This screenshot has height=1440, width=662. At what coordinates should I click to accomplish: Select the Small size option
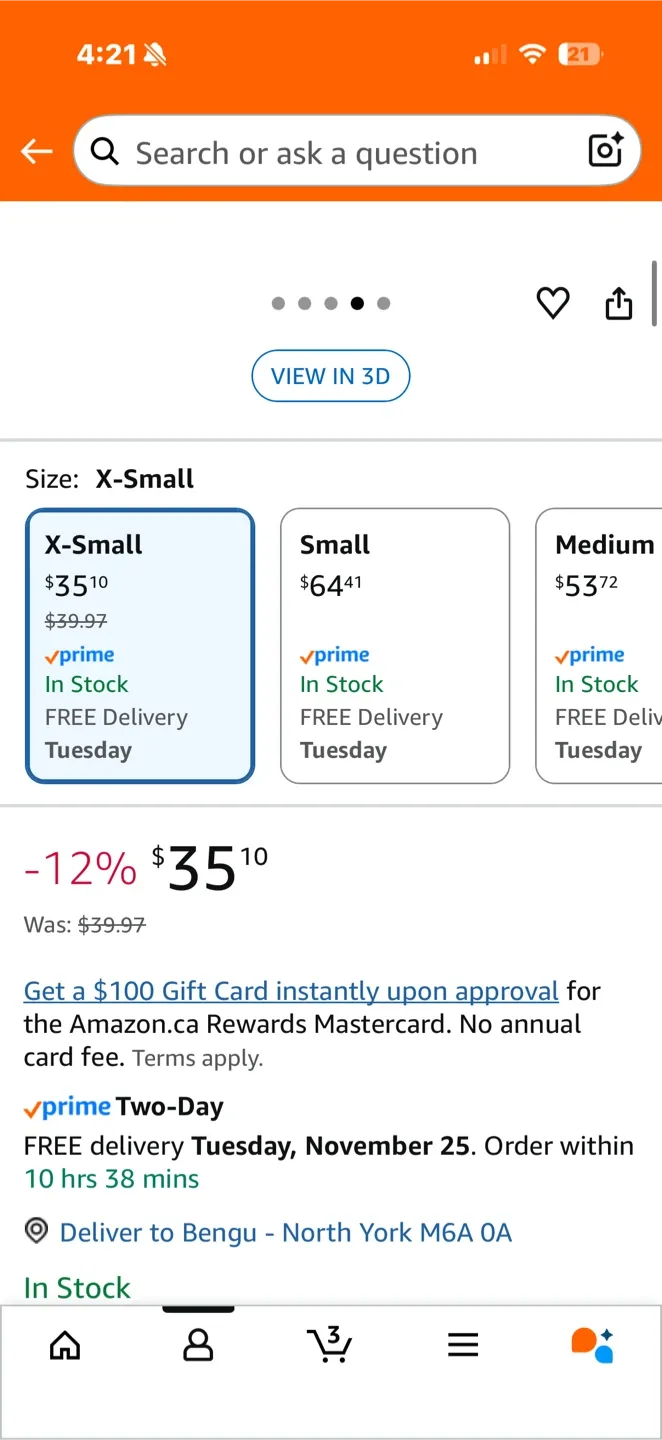pyautogui.click(x=395, y=645)
